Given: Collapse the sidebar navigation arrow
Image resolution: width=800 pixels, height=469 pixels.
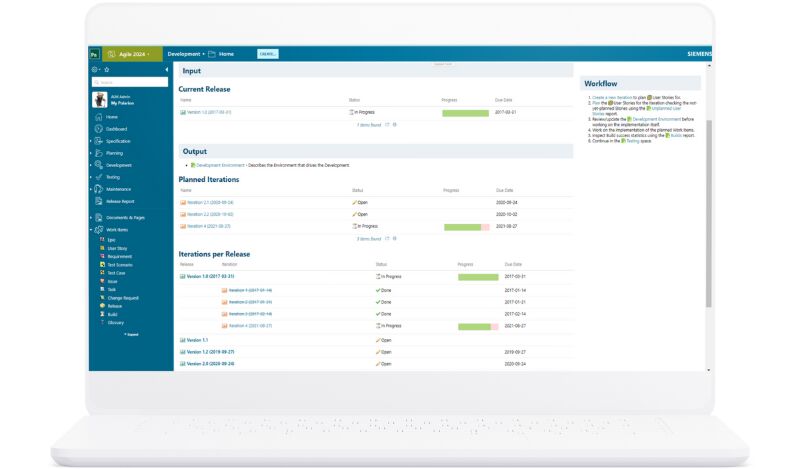Looking at the screenshot, I should [x=166, y=69].
